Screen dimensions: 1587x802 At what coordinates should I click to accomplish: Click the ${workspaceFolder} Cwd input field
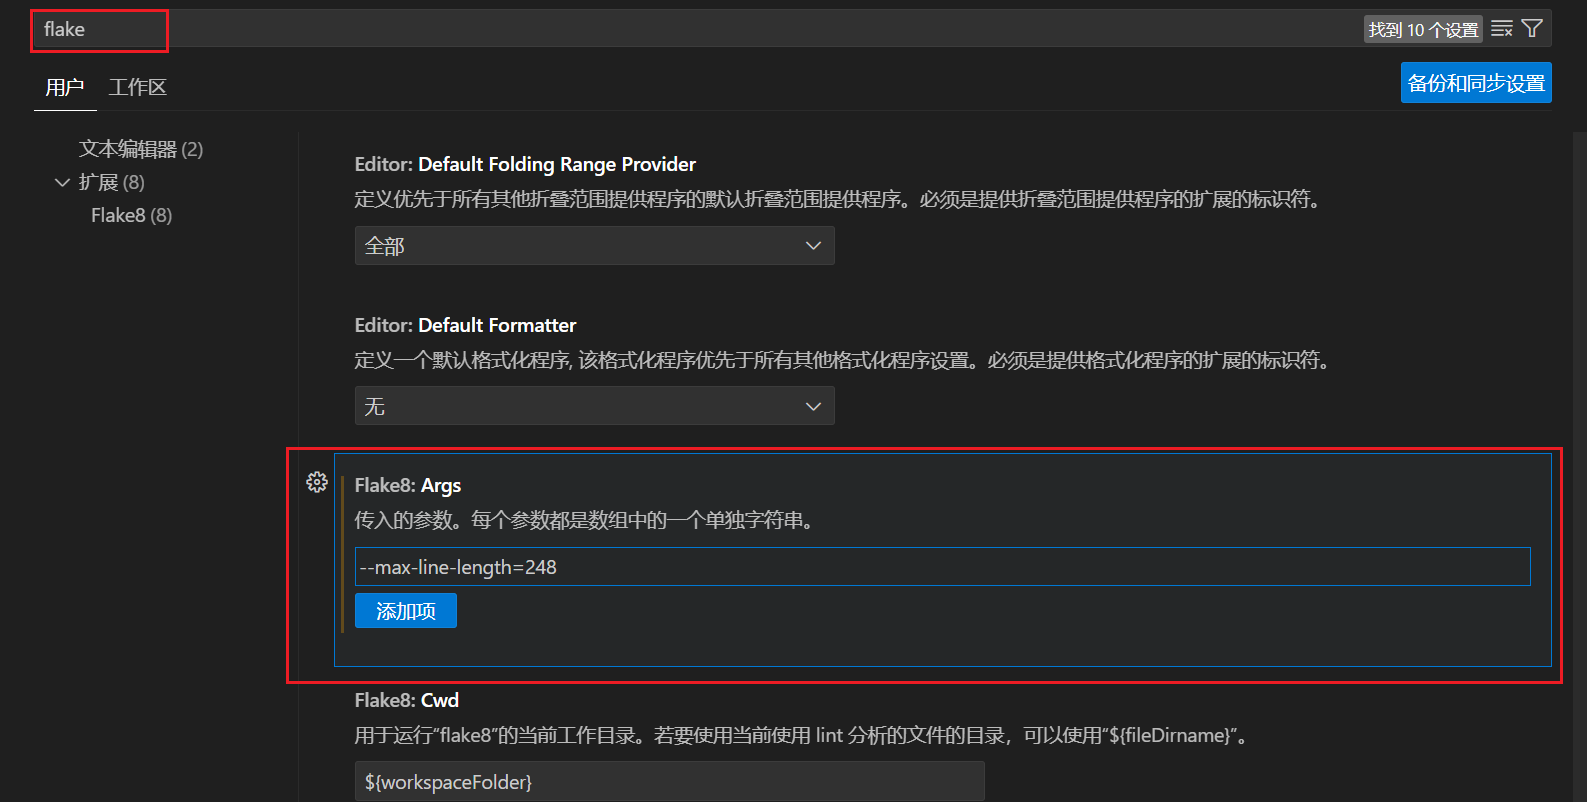point(669,781)
